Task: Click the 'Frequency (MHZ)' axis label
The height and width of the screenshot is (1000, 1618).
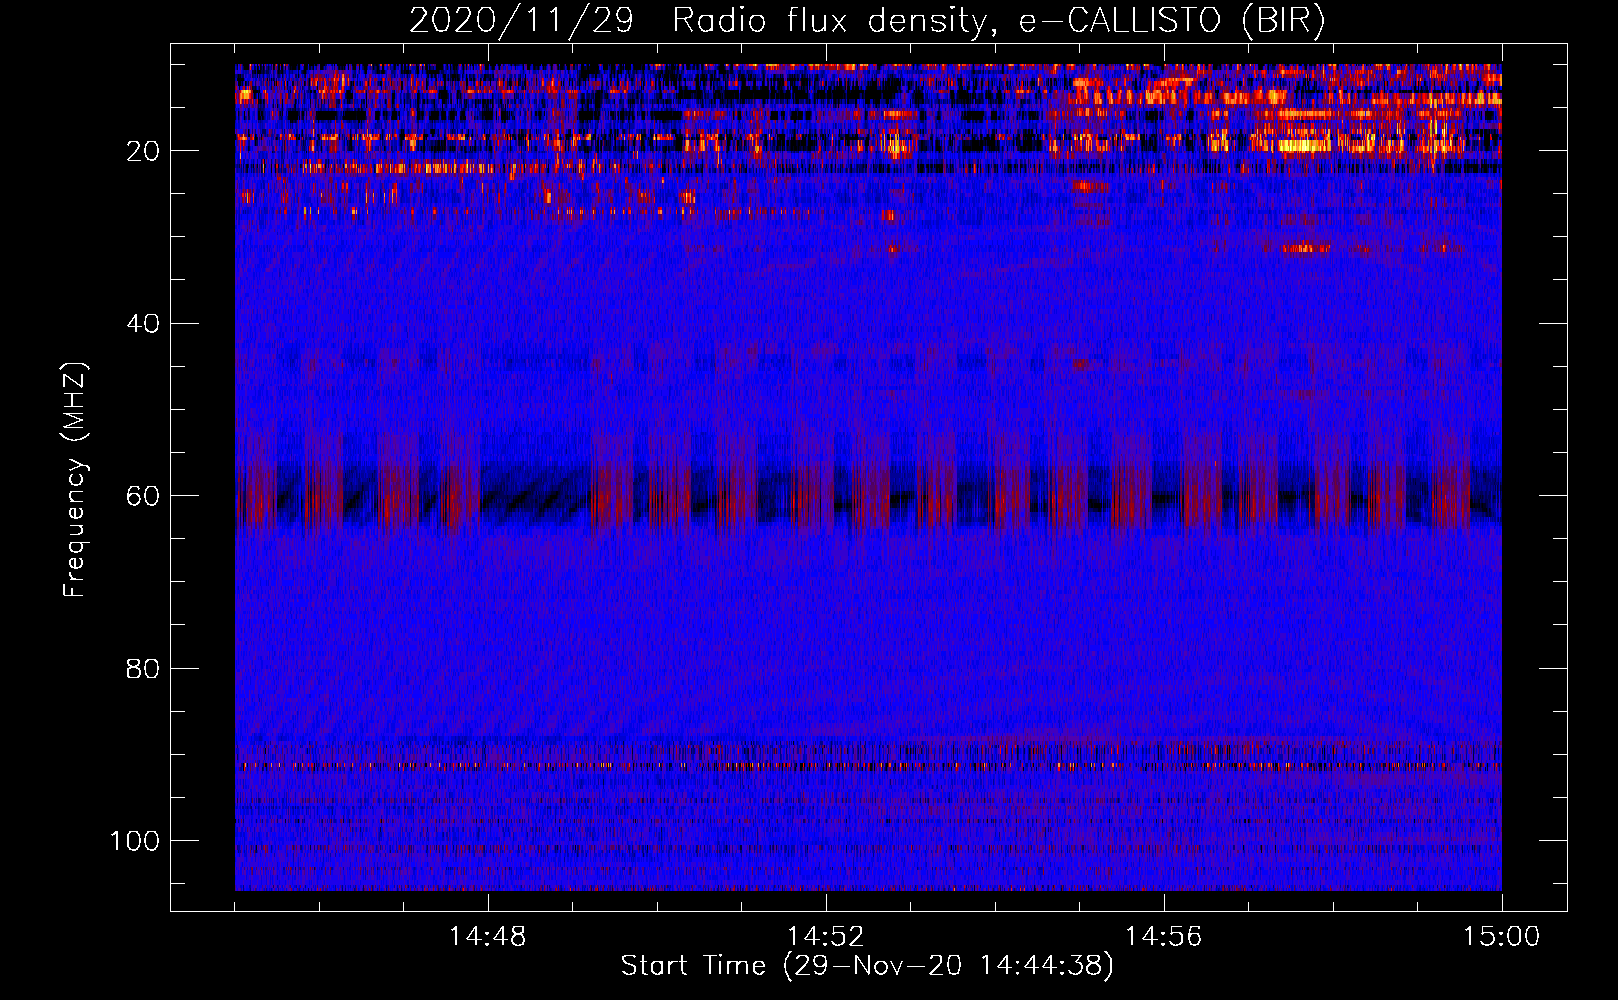Action: pos(76,480)
